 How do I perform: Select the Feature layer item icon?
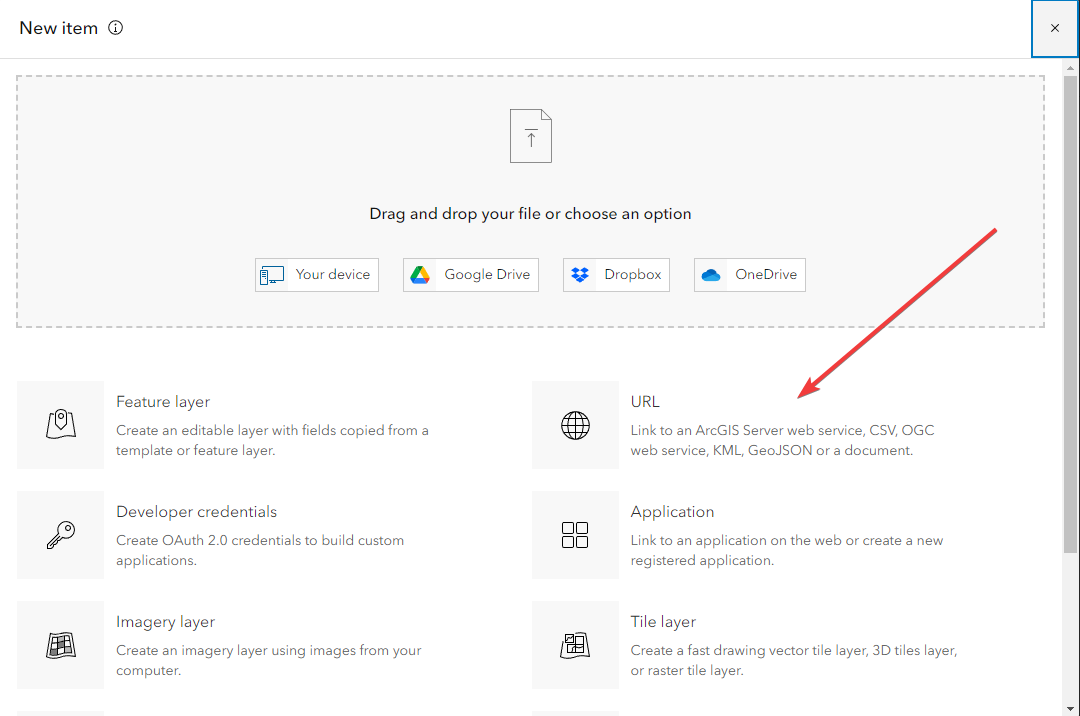pos(60,424)
